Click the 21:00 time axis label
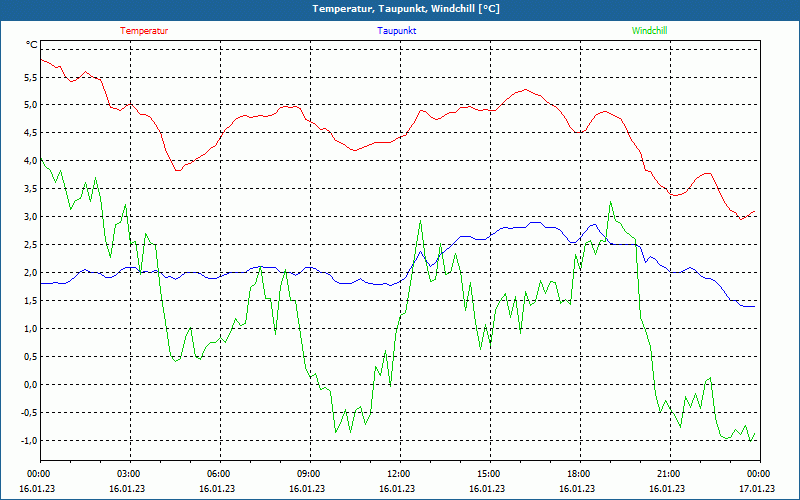 [x=667, y=474]
